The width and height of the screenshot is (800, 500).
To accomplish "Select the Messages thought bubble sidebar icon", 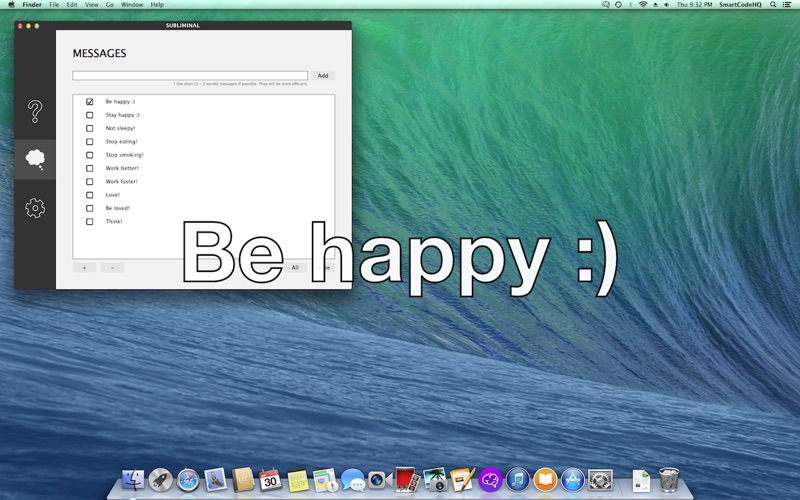I will pos(35,159).
